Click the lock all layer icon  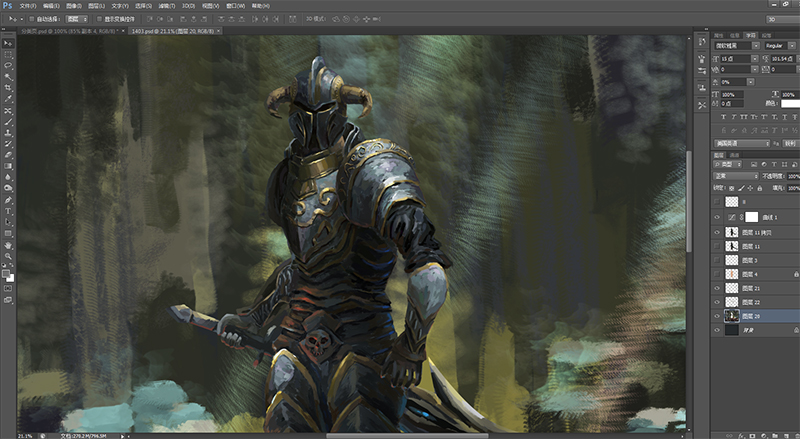[759, 188]
